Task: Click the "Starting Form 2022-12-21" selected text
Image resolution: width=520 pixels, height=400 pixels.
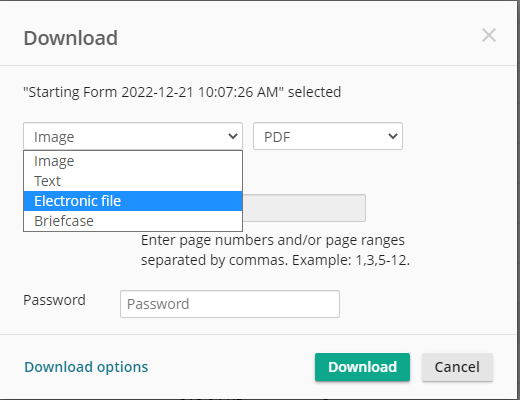Action: point(182,92)
